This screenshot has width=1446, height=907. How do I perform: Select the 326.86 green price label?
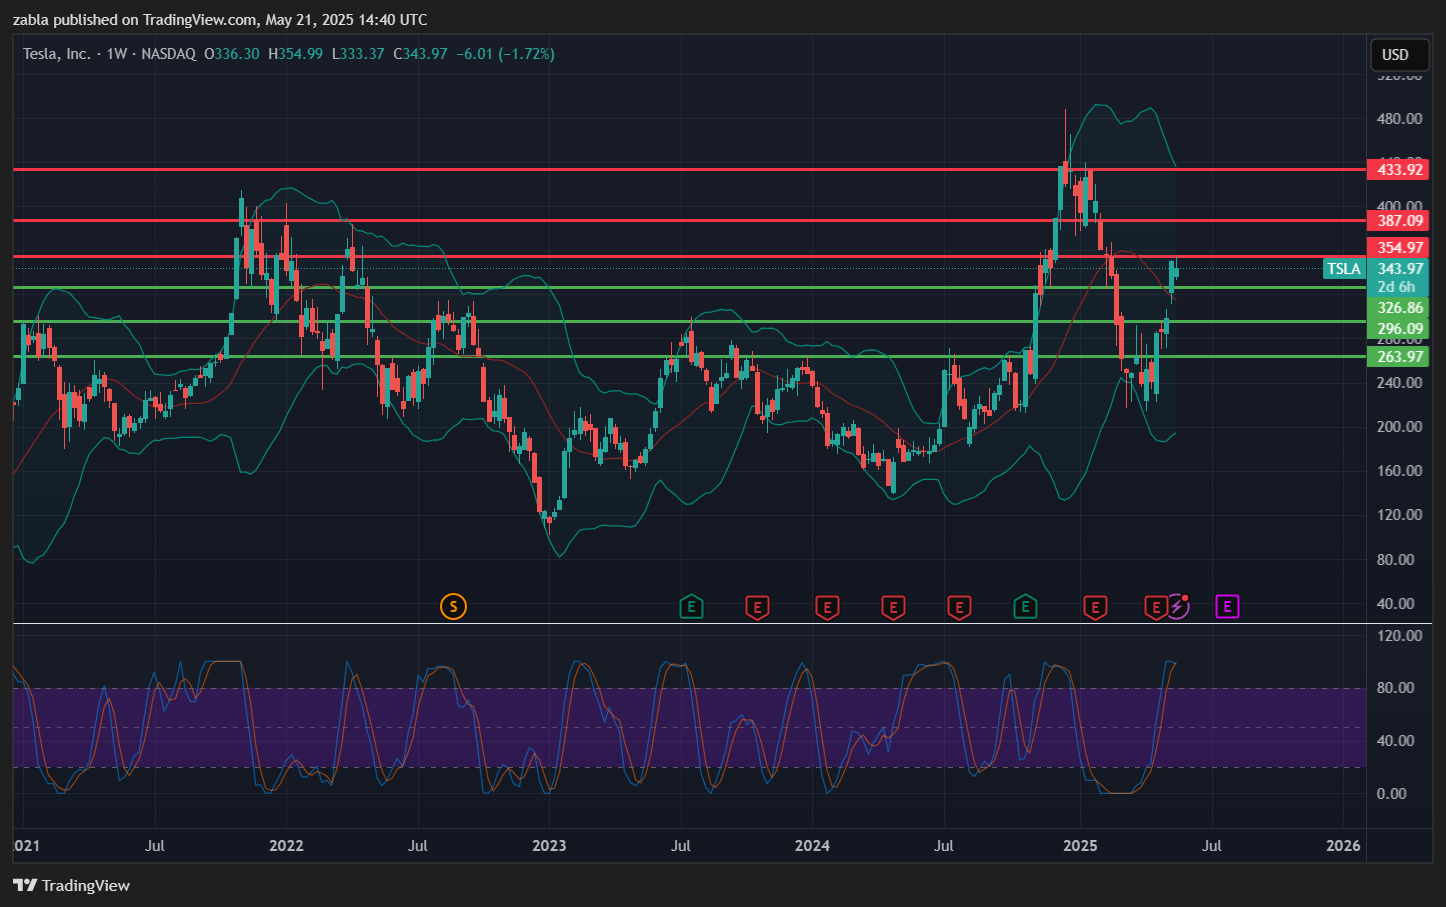1398,308
